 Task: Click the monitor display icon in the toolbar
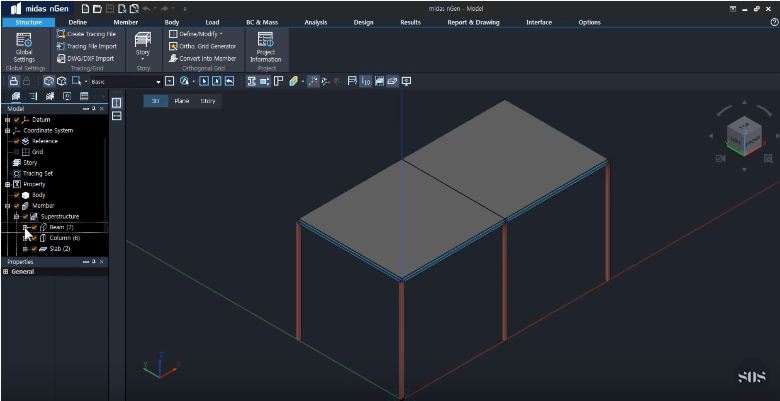pos(406,81)
